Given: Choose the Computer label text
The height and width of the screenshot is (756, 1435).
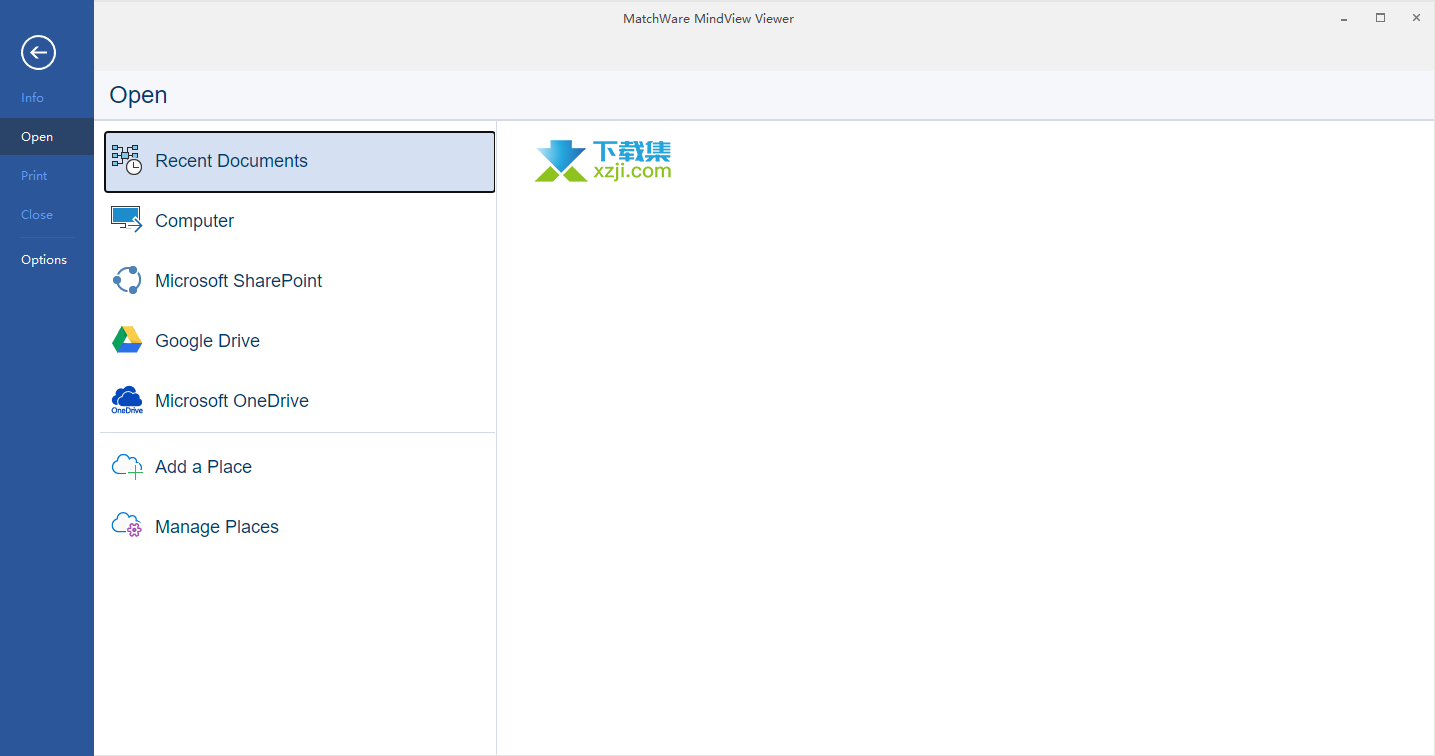Looking at the screenshot, I should [x=194, y=221].
